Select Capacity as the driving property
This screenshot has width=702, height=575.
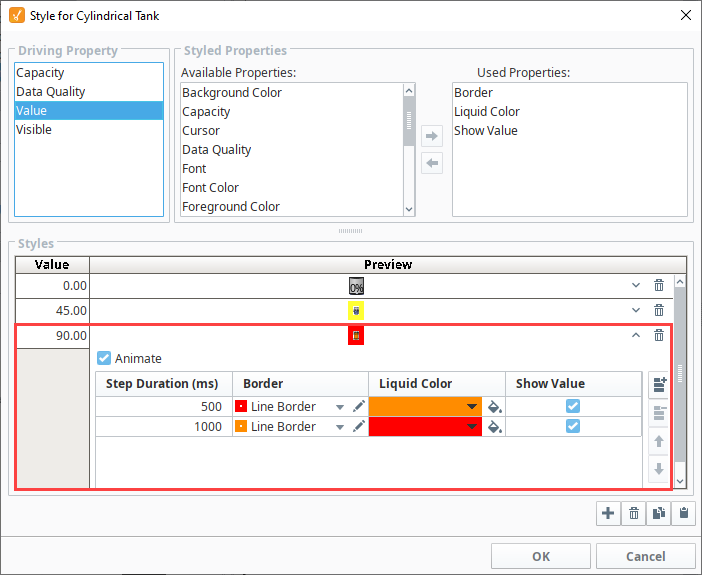click(x=89, y=73)
